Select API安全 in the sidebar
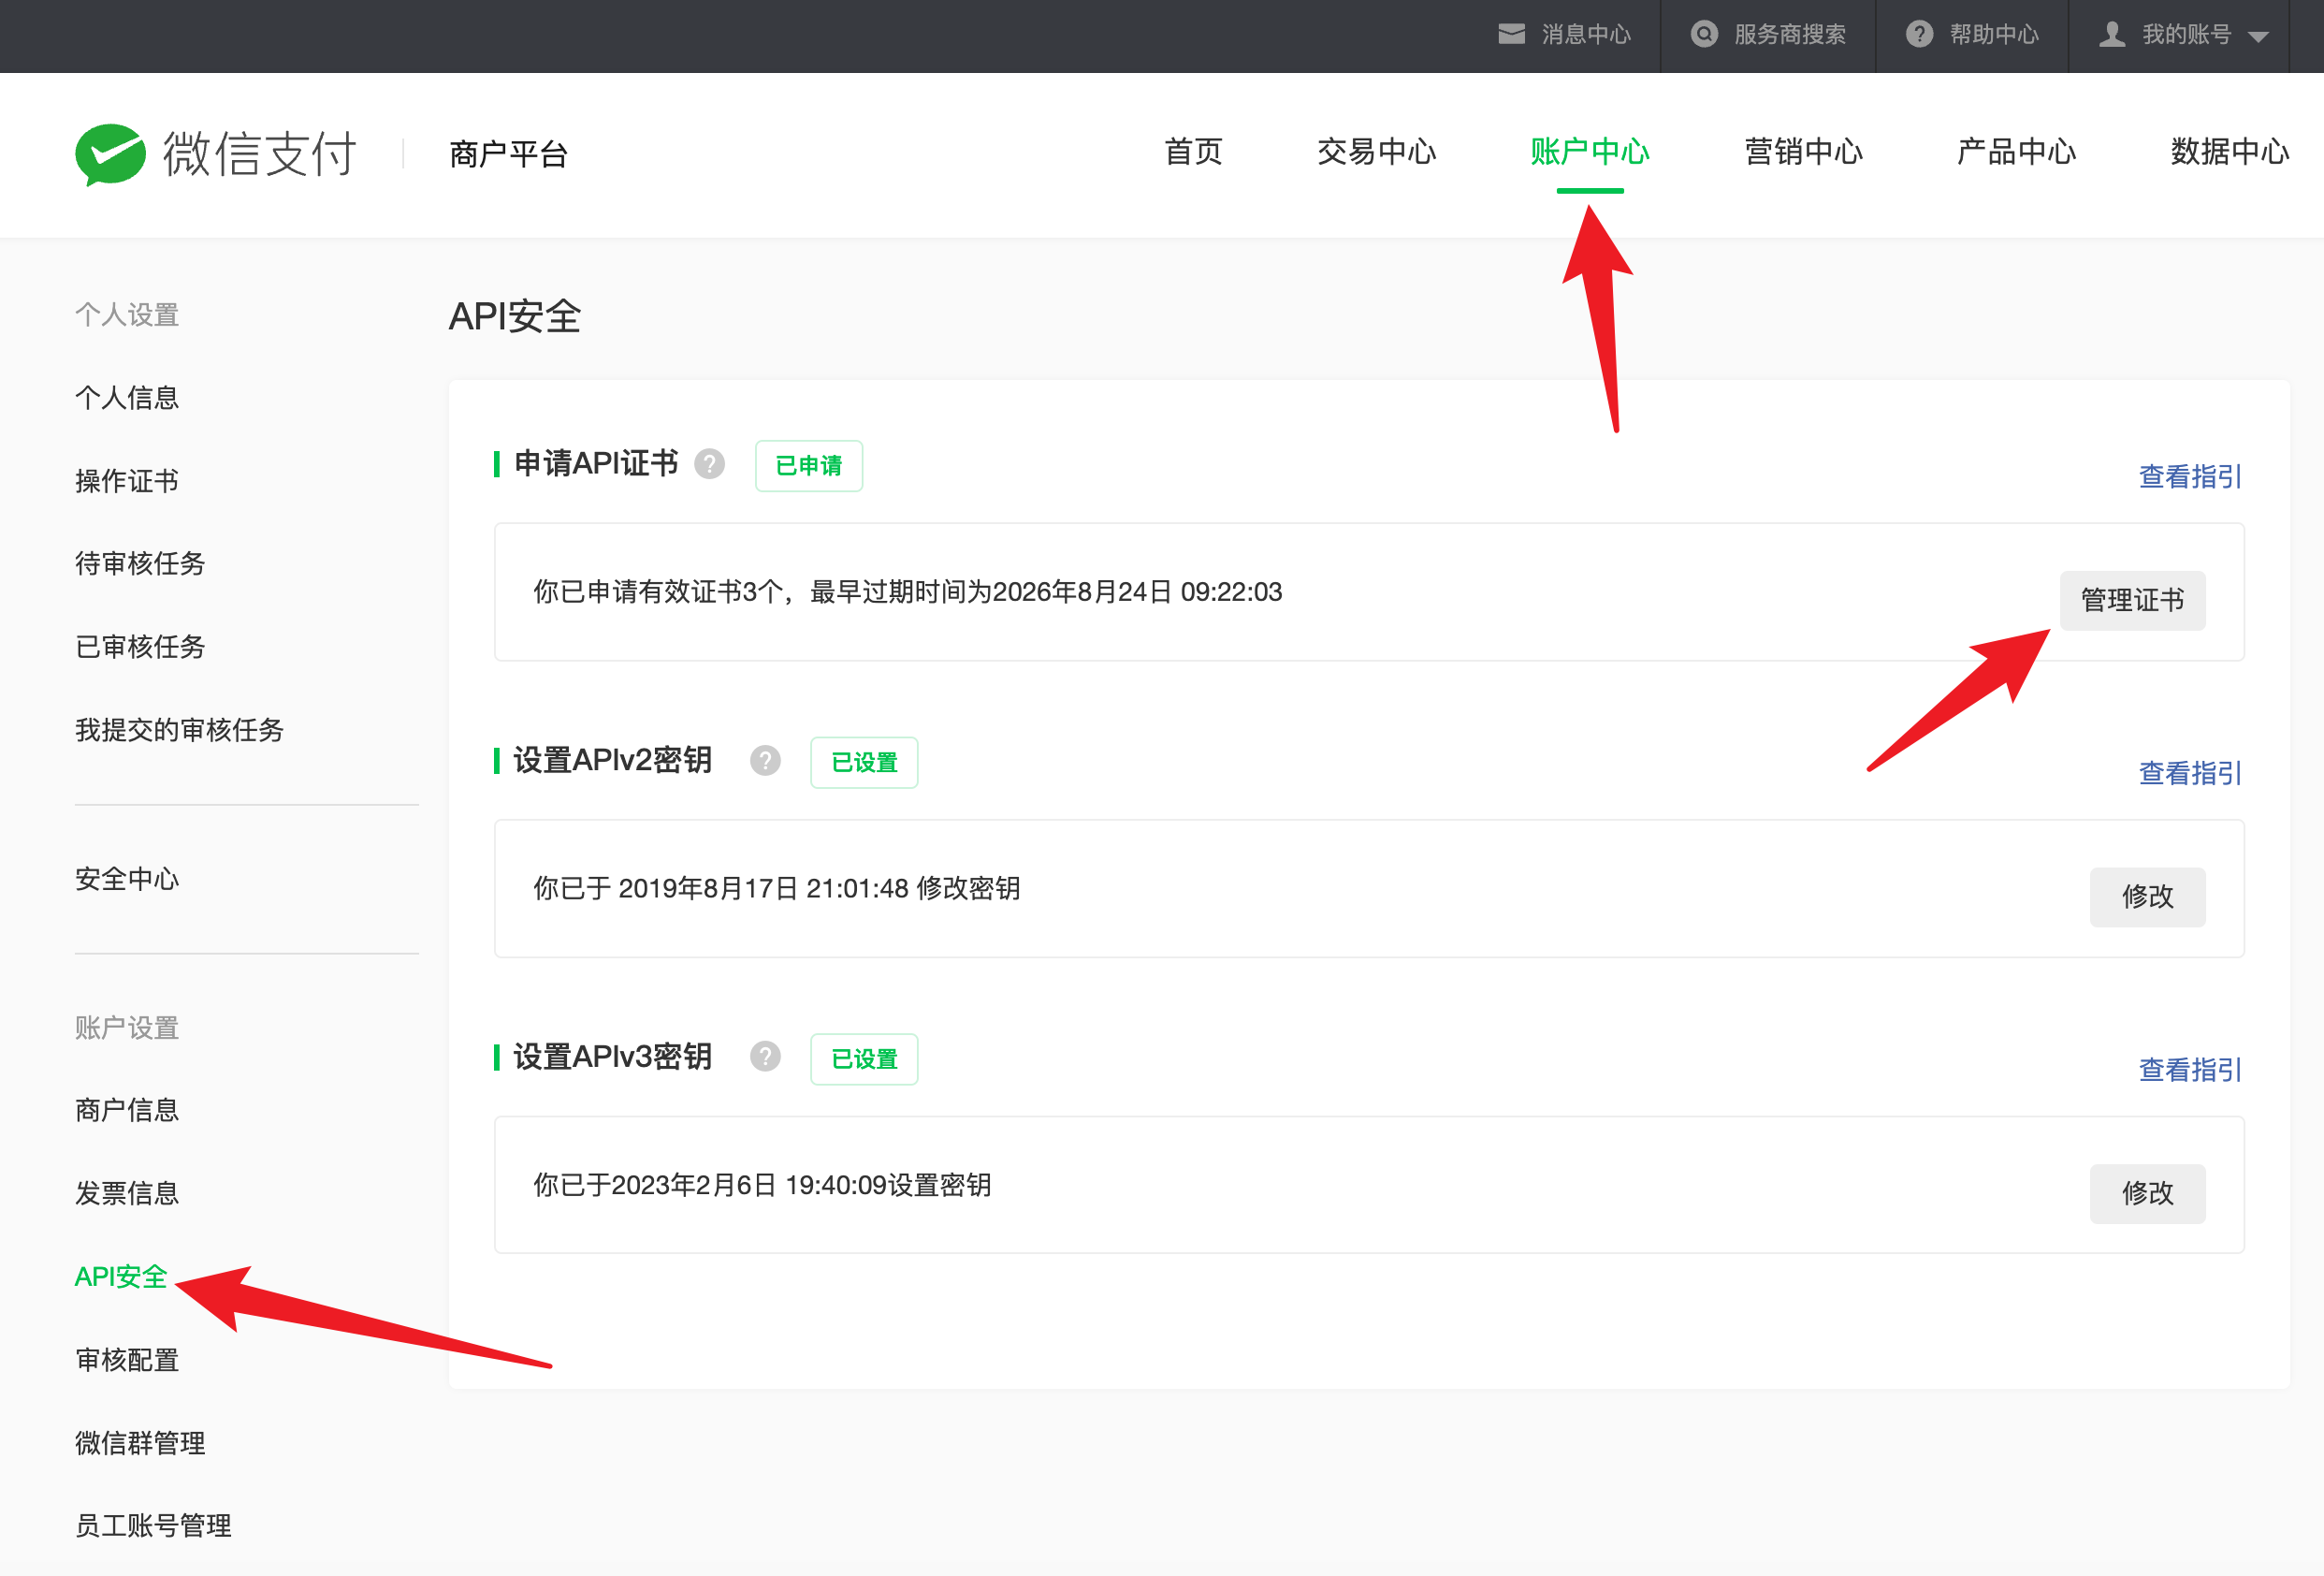 coord(121,1277)
